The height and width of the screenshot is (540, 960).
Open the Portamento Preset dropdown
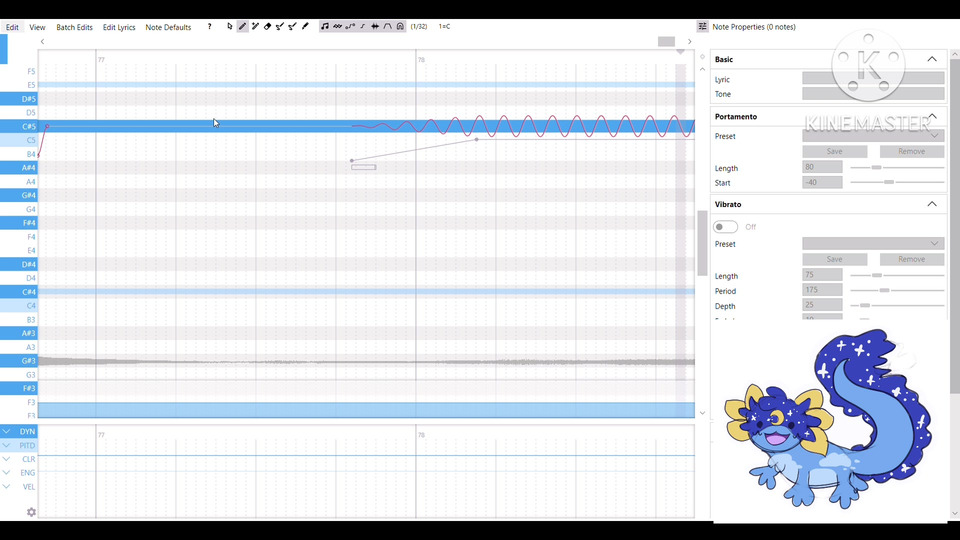(x=873, y=136)
